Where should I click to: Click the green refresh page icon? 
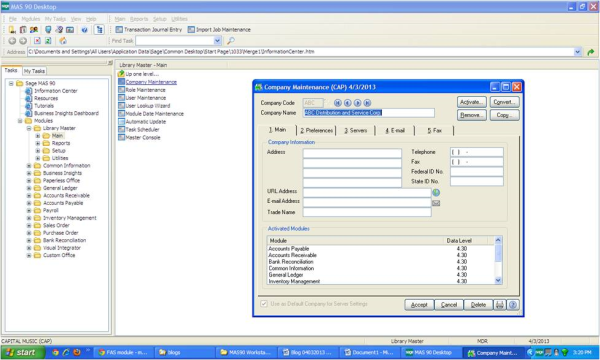tap(48, 41)
